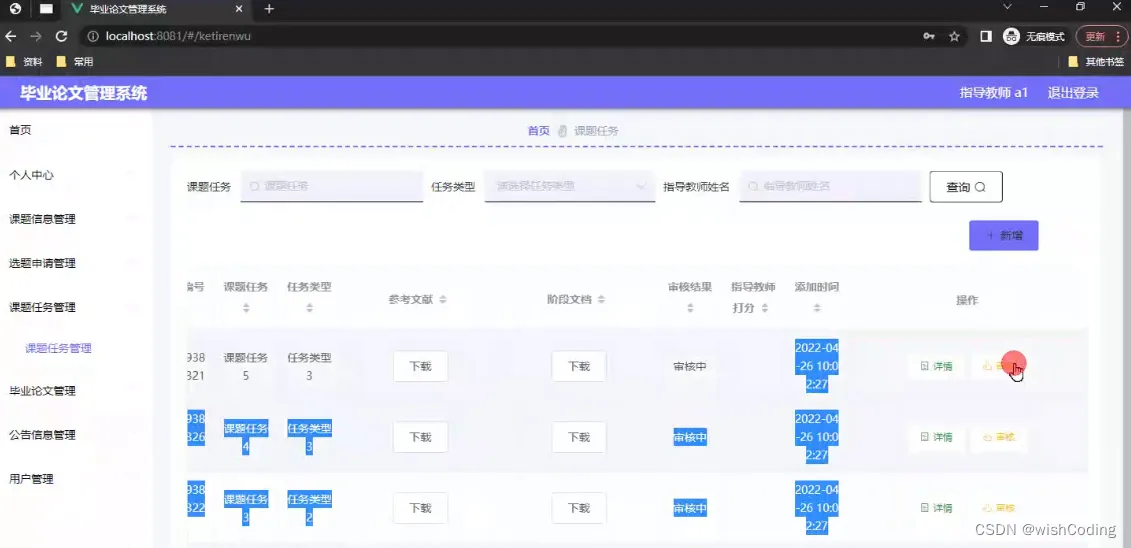
Task: Open the tab search chevron in title bar
Action: coord(1008,6)
